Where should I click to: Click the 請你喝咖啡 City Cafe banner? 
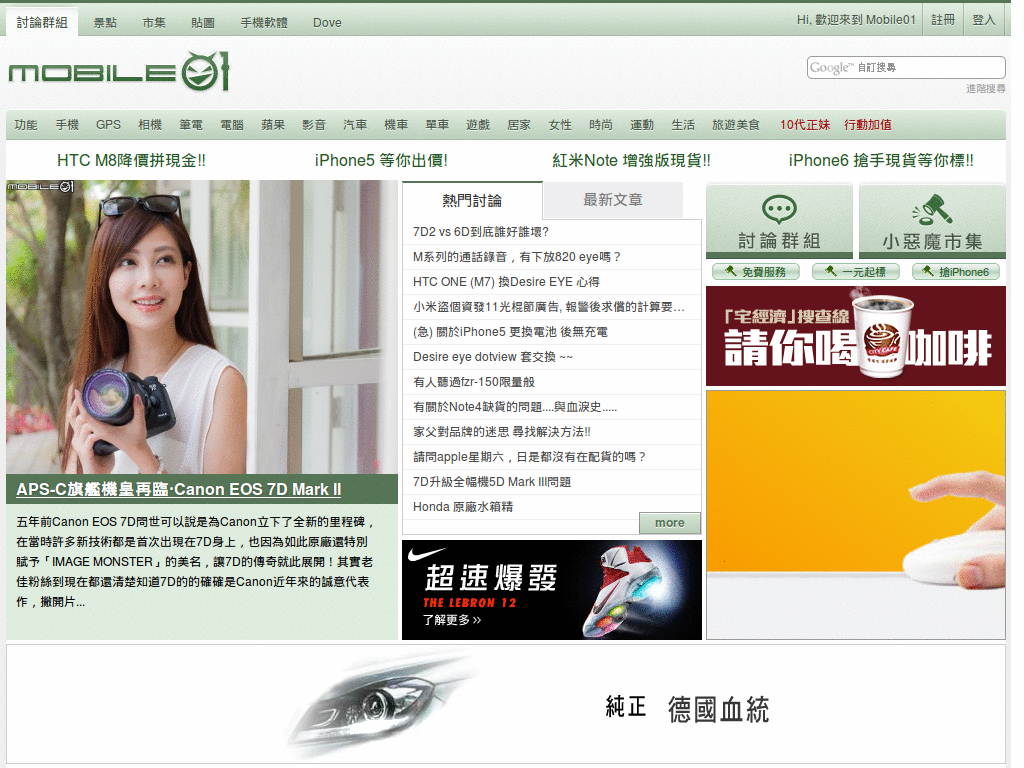pos(856,336)
